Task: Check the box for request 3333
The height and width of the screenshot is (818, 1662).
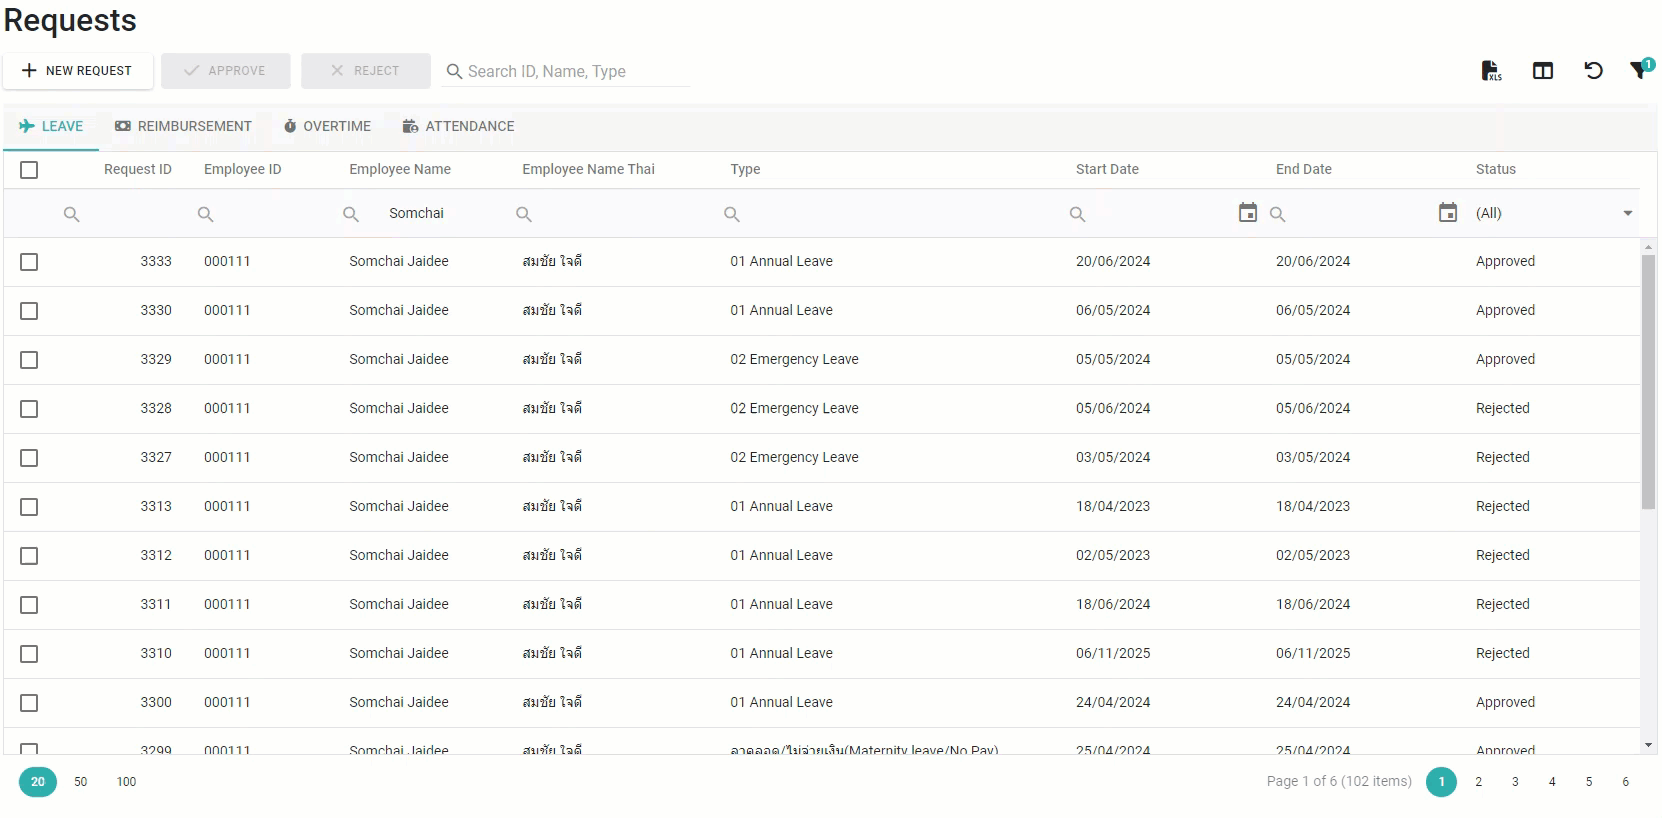Action: point(29,262)
